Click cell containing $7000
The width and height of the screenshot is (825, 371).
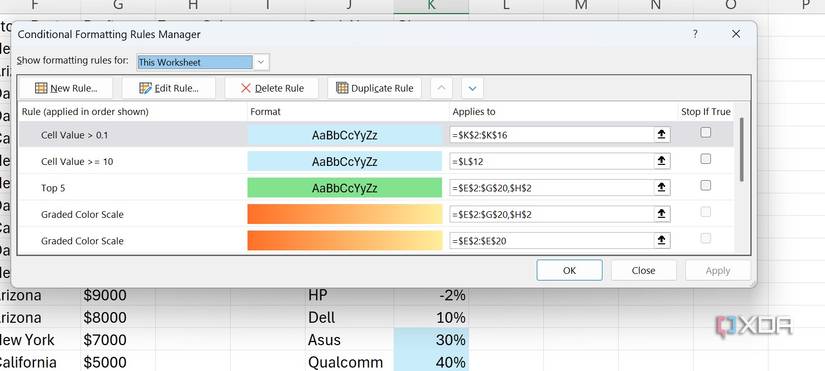[118, 339]
